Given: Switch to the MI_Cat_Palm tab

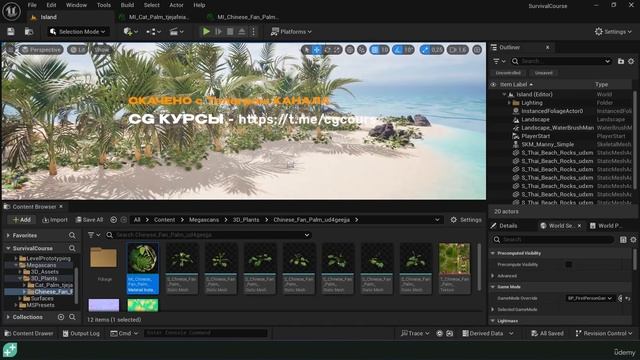Looking at the screenshot, I should [158, 17].
